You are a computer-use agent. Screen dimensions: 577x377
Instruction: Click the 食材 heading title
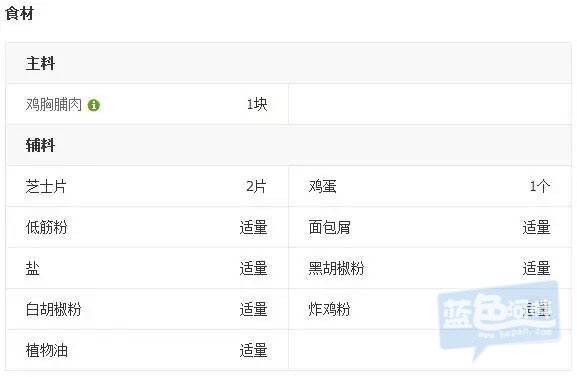pyautogui.click(x=20, y=14)
